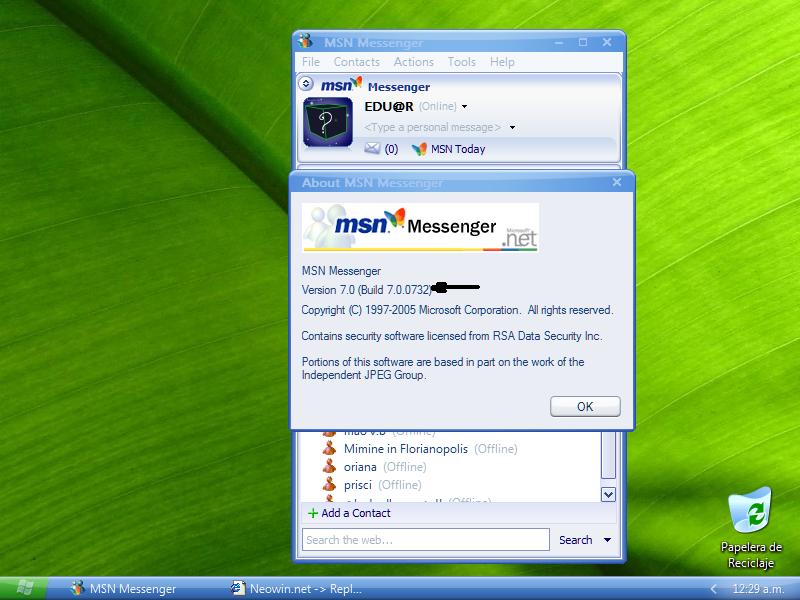
Task: Maximize the MSN Messenger window
Action: (x=583, y=42)
